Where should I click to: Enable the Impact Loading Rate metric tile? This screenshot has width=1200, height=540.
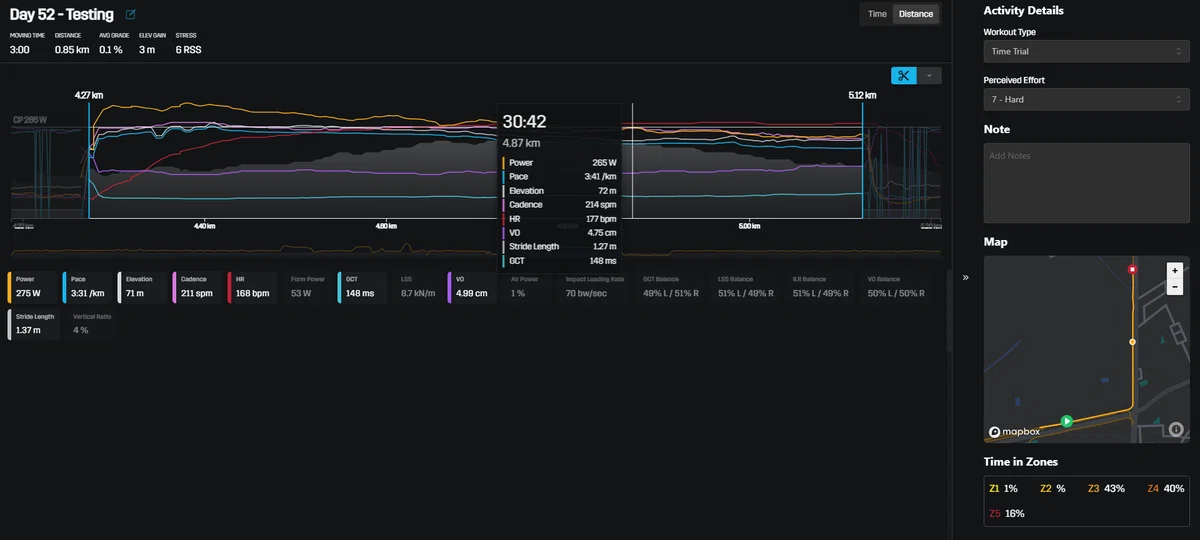coord(595,287)
